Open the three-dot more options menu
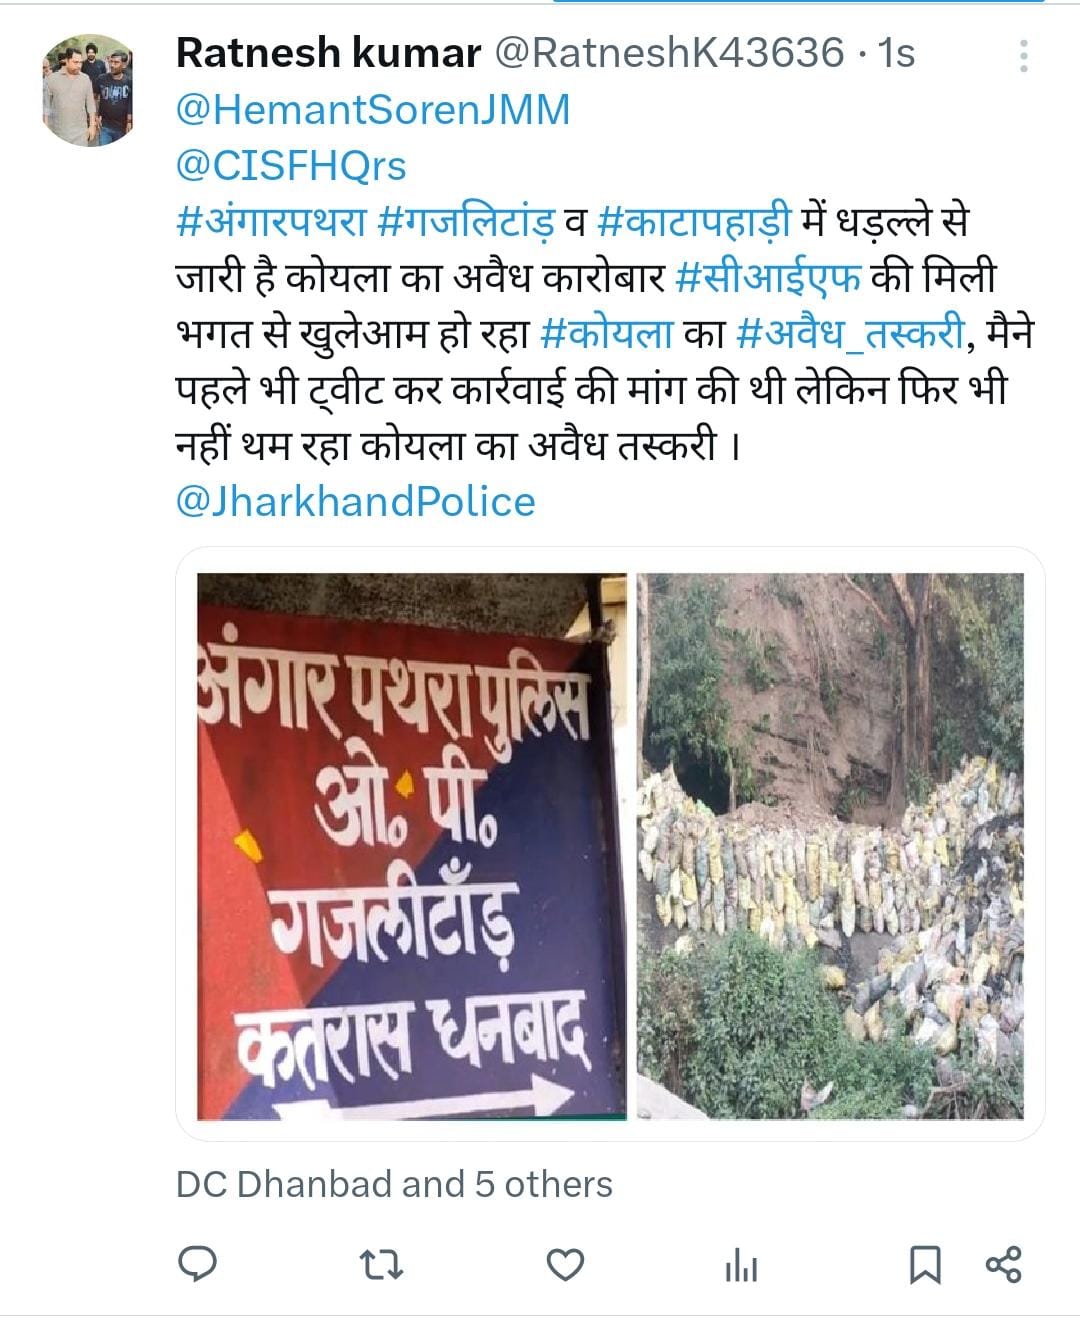The image size is (1080, 1320). tap(1023, 56)
